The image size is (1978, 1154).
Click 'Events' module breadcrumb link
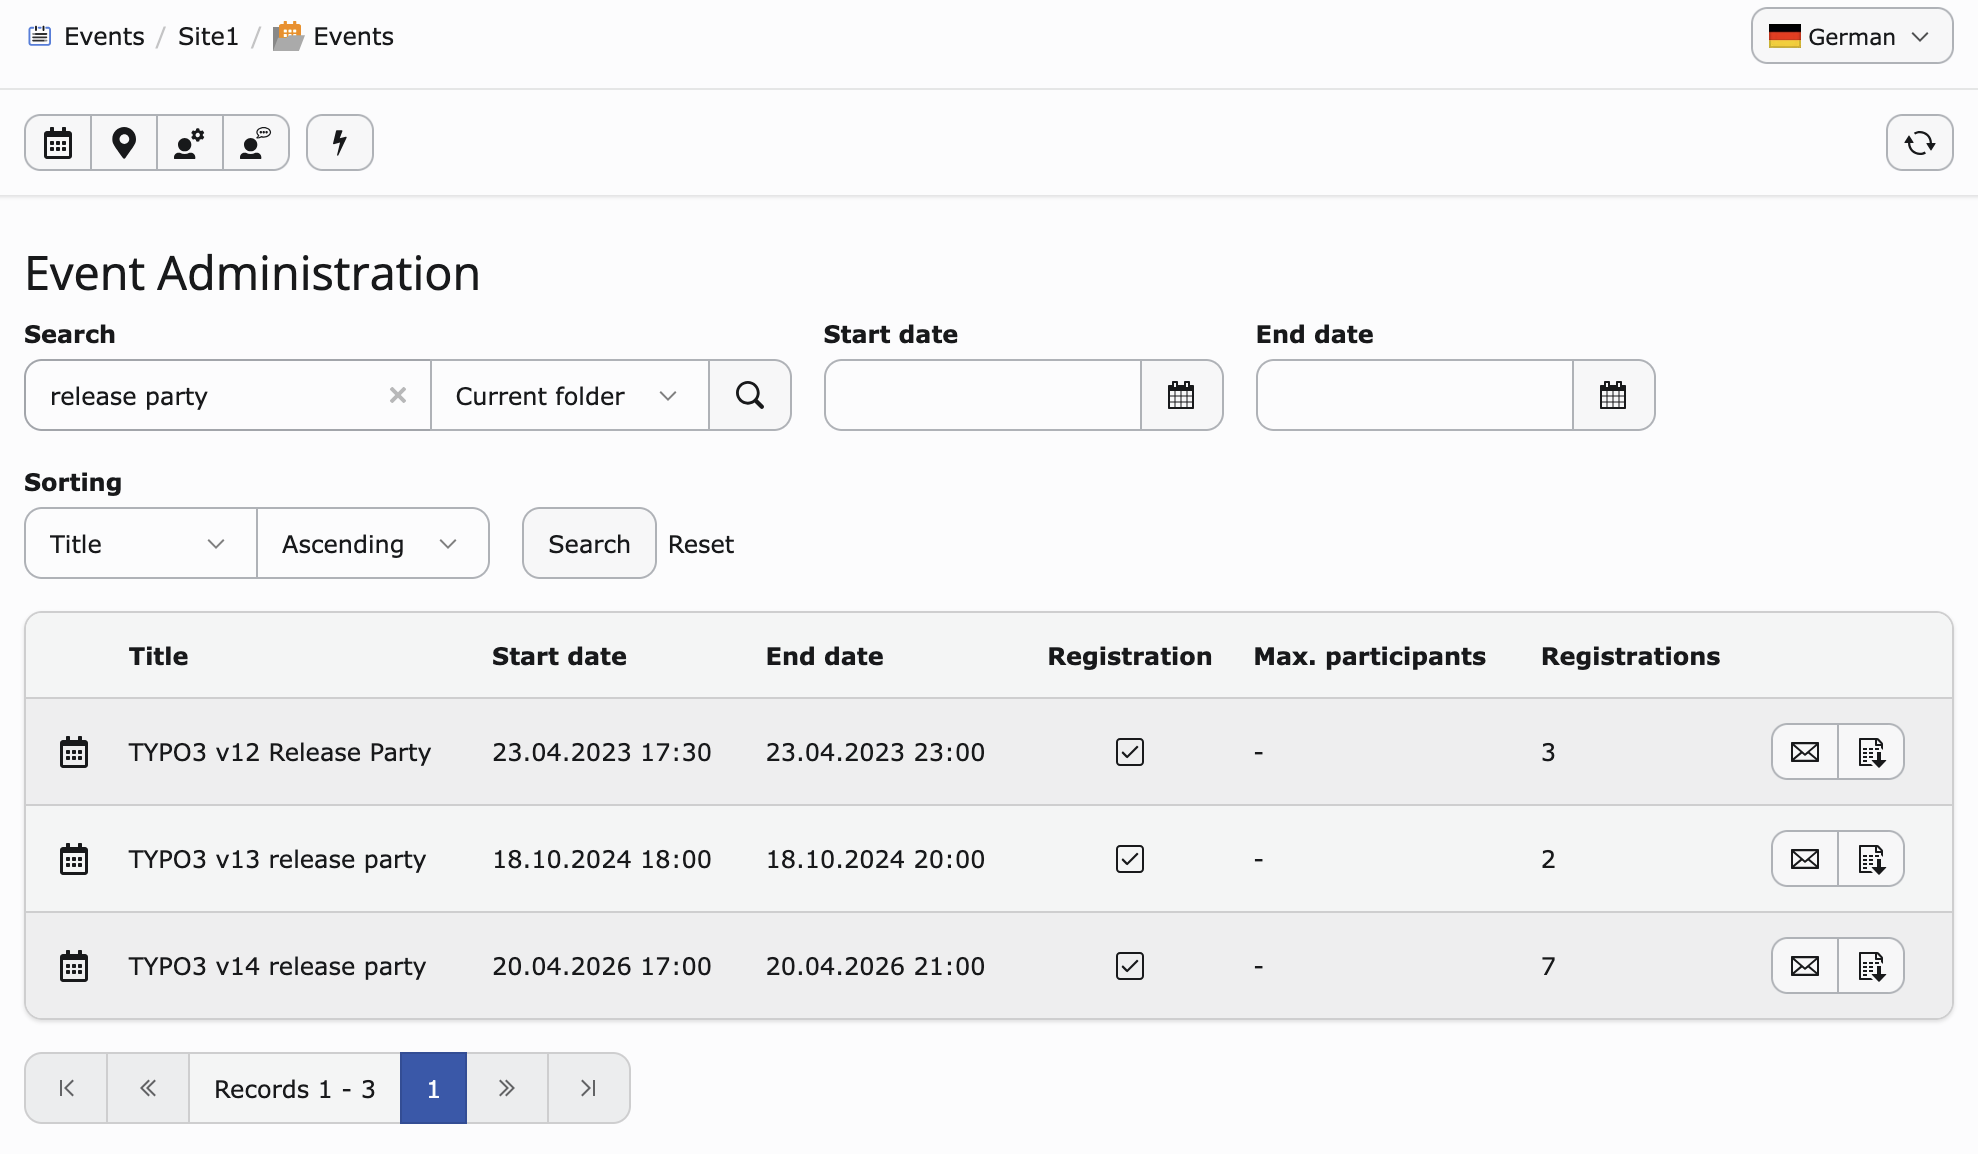click(104, 36)
